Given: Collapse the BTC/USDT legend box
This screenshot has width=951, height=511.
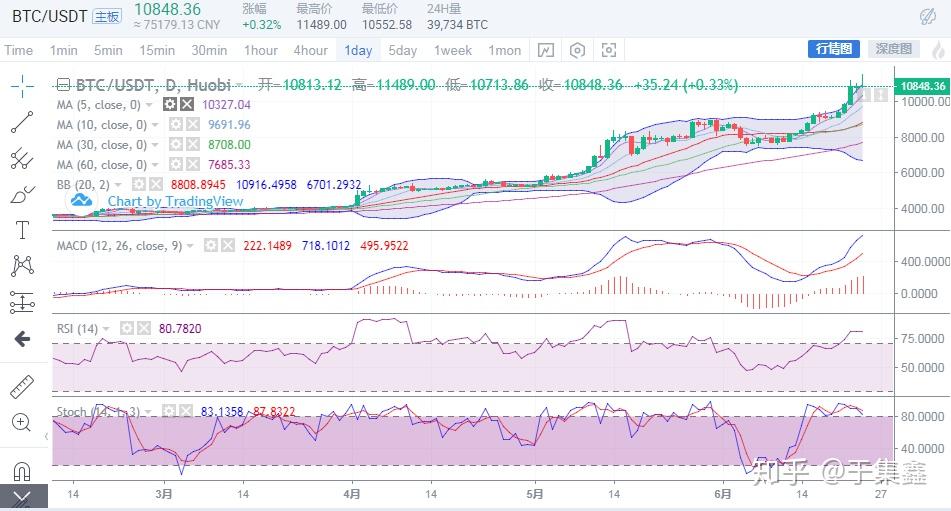Looking at the screenshot, I should pos(62,84).
